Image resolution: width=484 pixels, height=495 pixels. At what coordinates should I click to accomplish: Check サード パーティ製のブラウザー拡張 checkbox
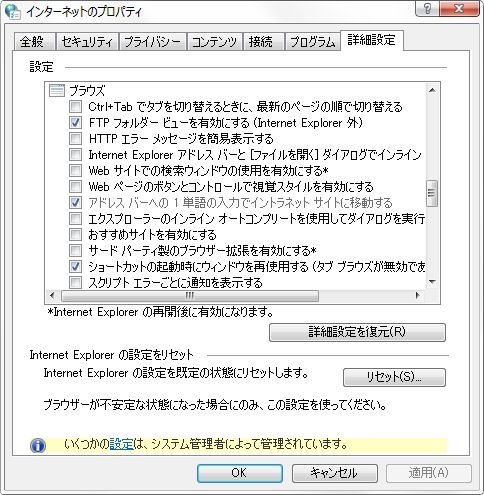pos(75,250)
